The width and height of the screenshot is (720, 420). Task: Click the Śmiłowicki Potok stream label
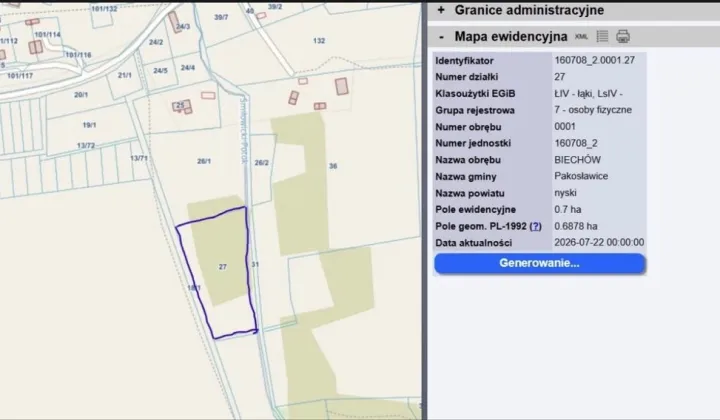pos(244,129)
